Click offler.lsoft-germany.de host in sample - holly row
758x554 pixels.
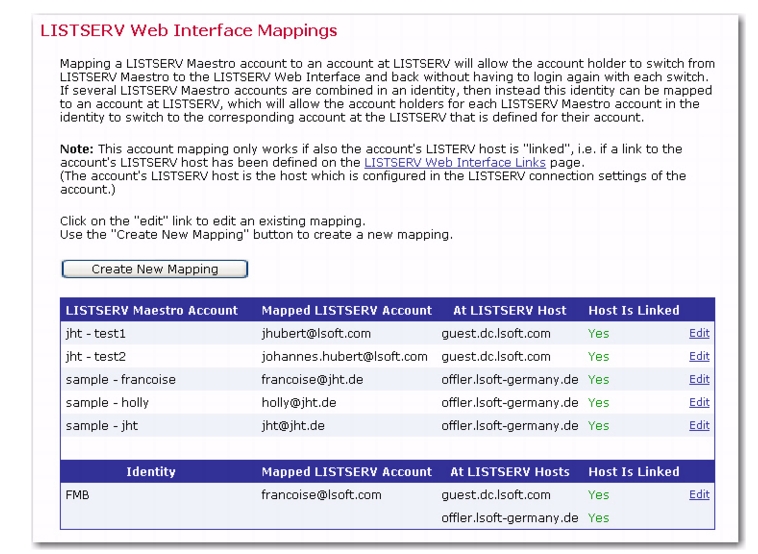click(510, 403)
